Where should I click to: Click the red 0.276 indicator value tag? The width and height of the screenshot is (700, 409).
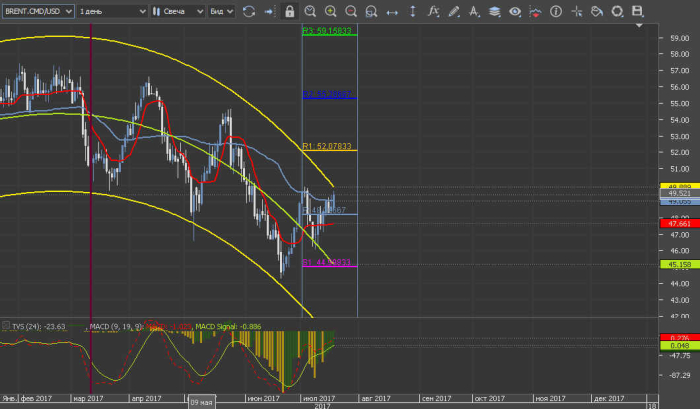[x=679, y=338]
